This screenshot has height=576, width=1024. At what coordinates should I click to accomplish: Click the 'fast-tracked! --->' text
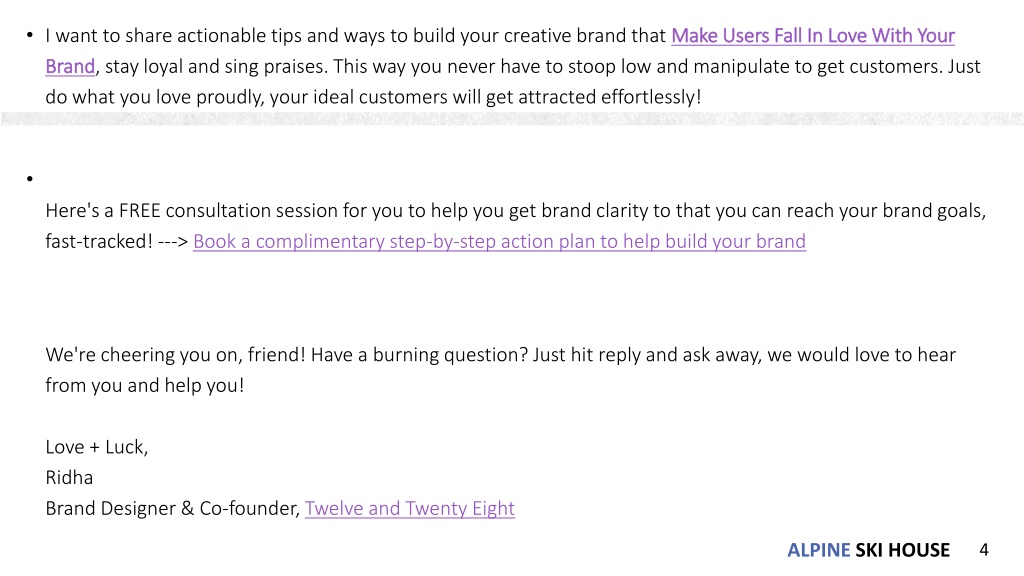[x=117, y=241]
